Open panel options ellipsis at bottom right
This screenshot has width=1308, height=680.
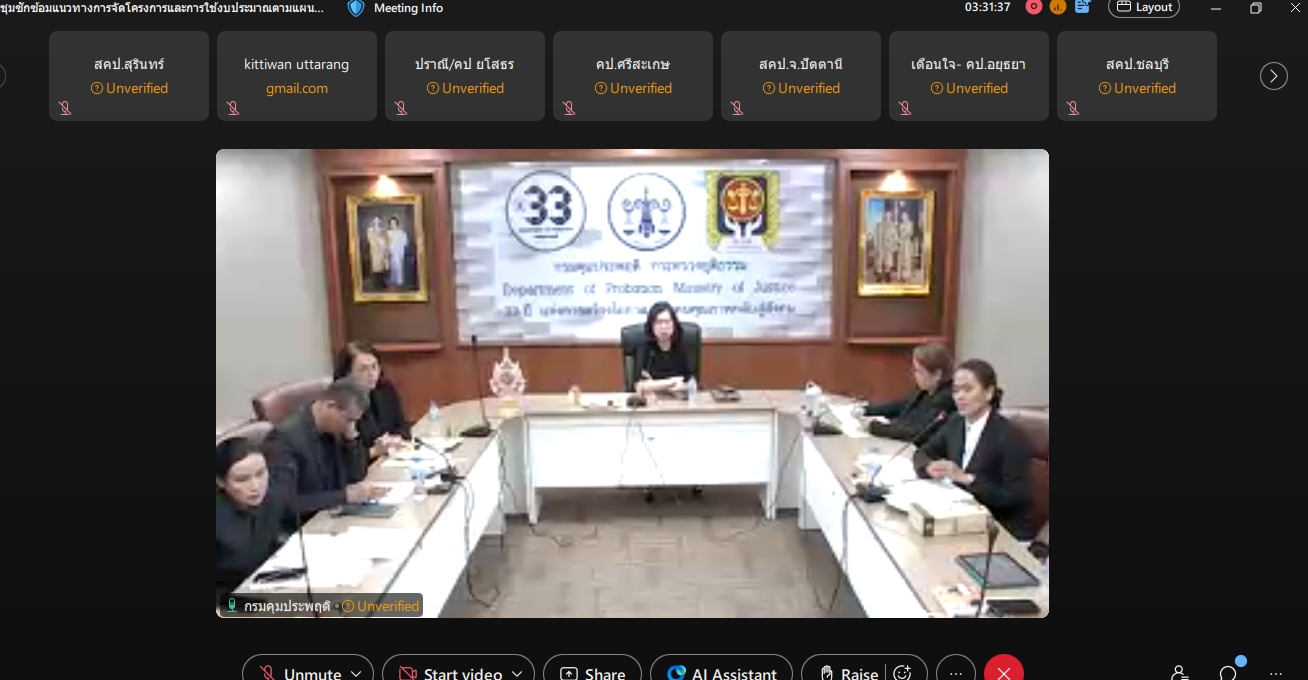click(x=1276, y=673)
